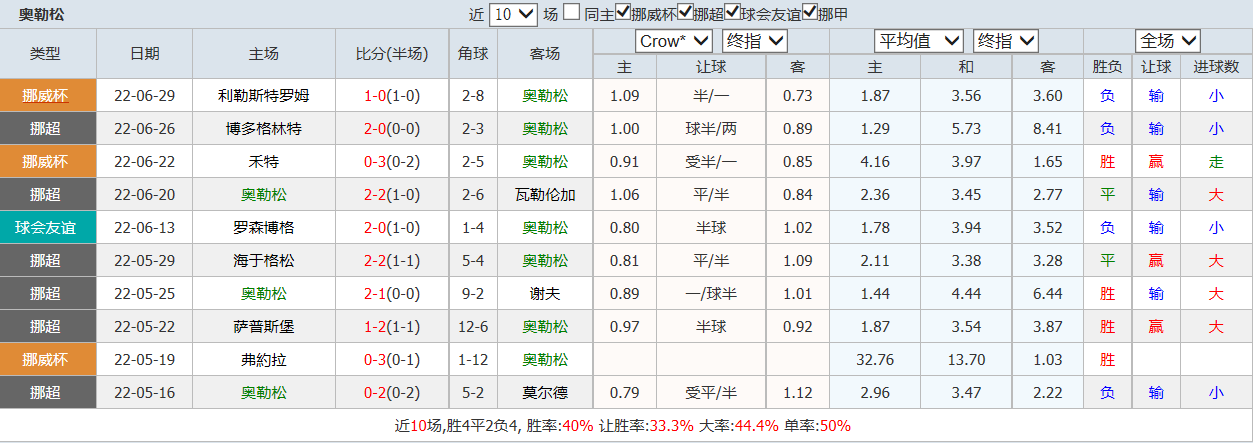Open the Crow* bookmaker dropdown
This screenshot has width=1254, height=443.
(674, 41)
